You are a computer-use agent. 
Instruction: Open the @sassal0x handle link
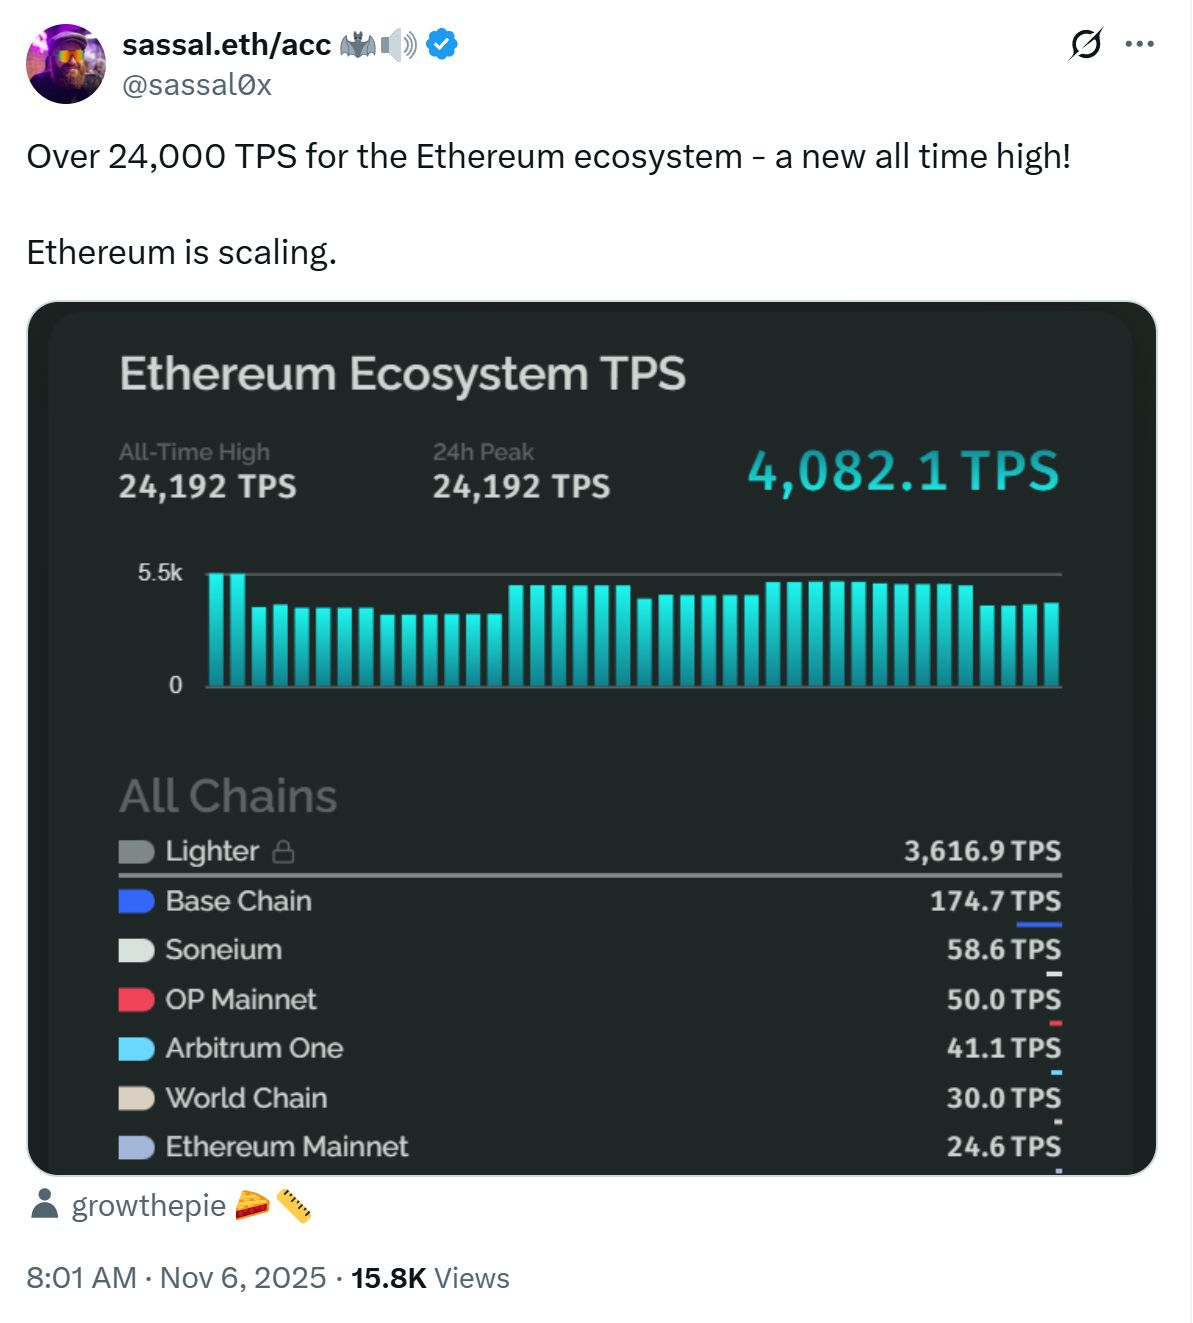(x=199, y=86)
